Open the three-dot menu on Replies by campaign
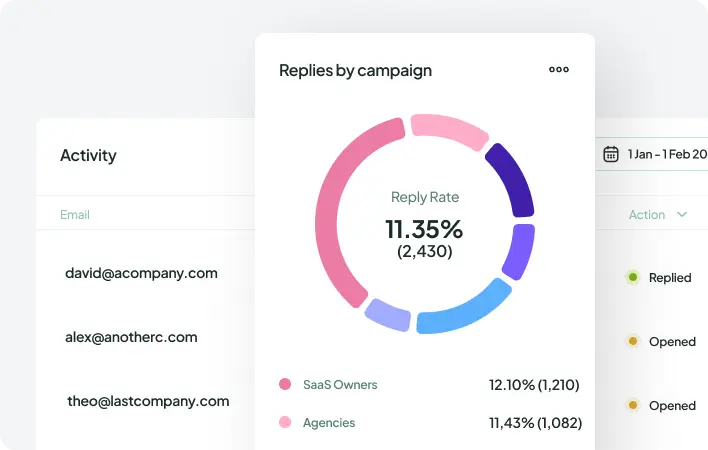 pyautogui.click(x=559, y=70)
